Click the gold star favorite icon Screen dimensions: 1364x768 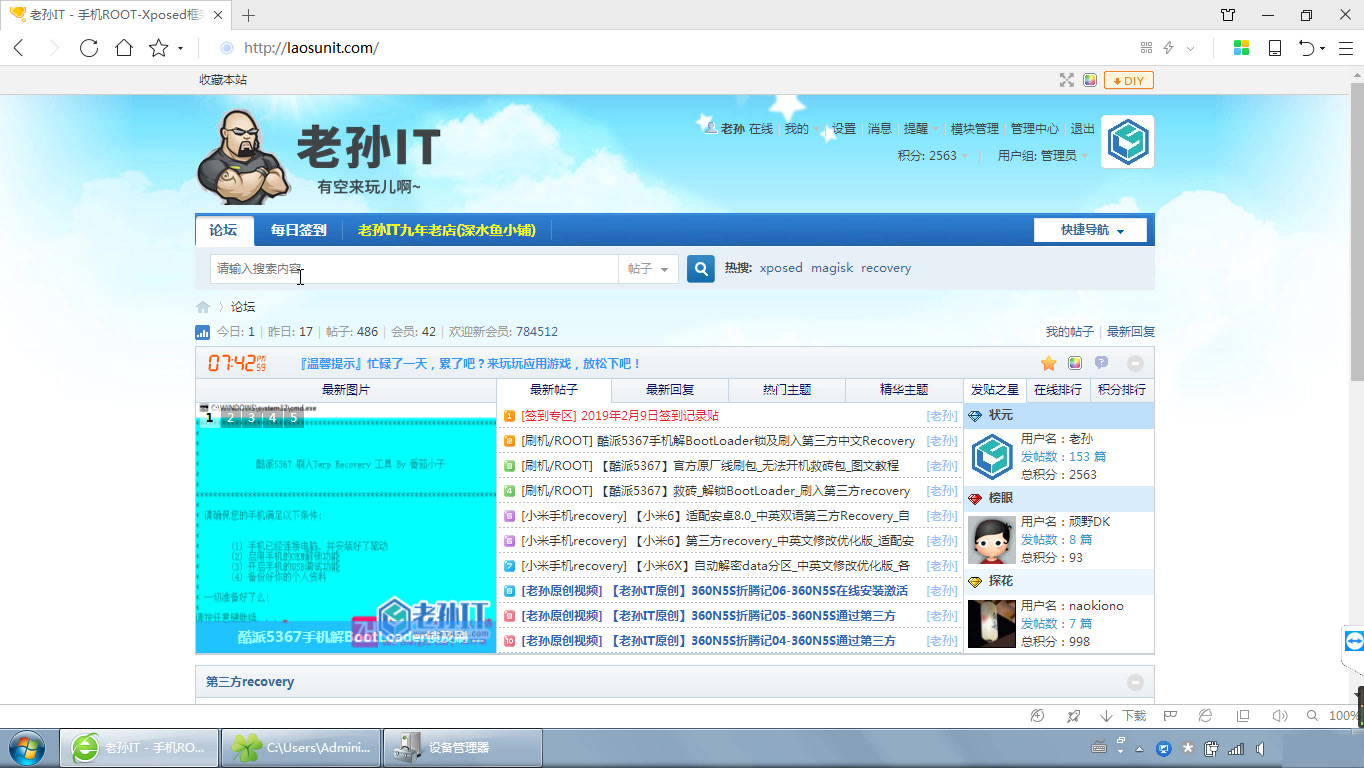pyautogui.click(x=1048, y=363)
